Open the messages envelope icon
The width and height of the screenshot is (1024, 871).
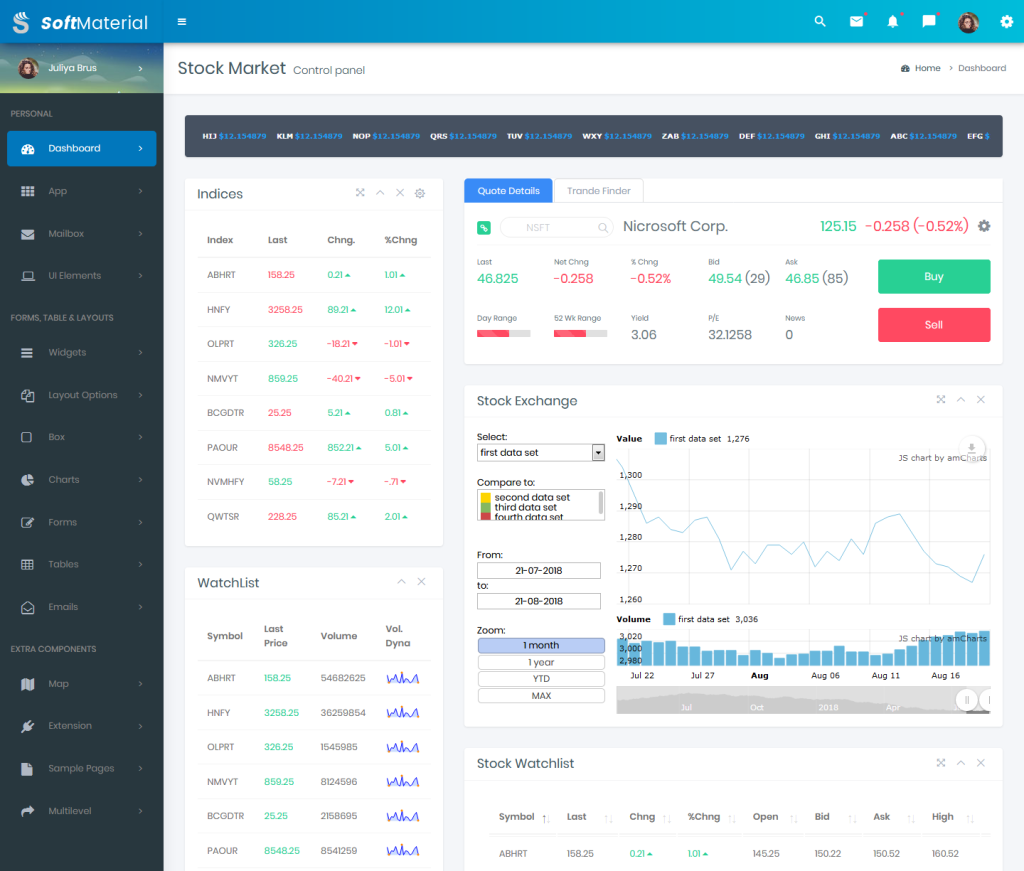tap(856, 21)
